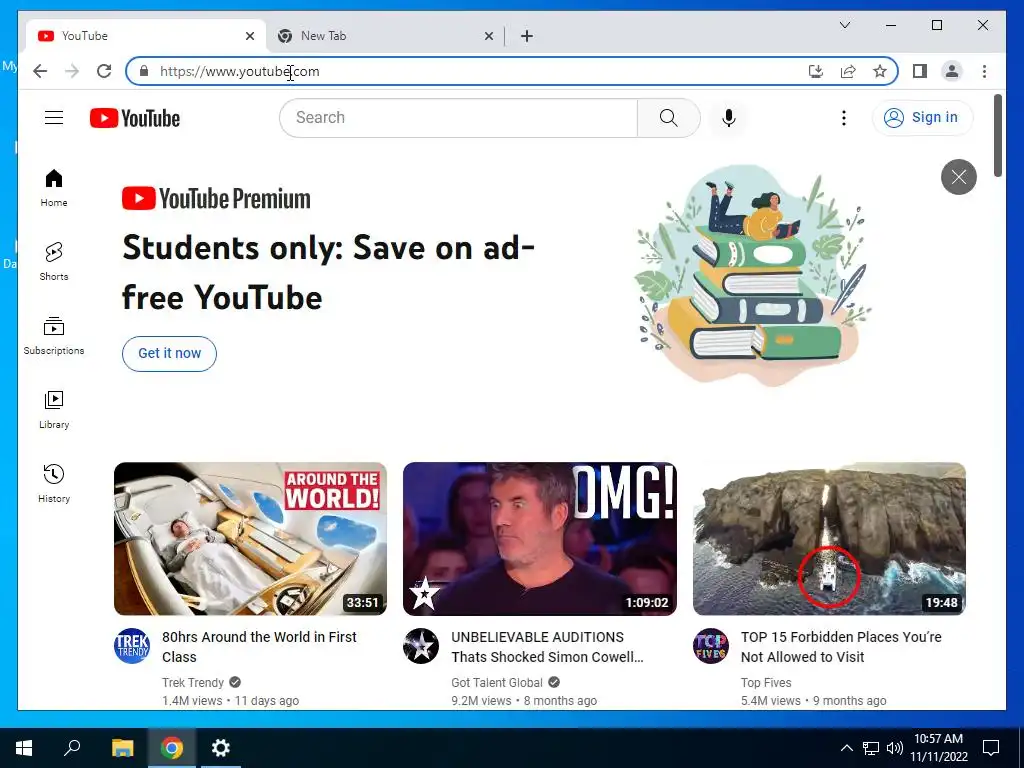Click install app icon in address bar

pyautogui.click(x=816, y=71)
